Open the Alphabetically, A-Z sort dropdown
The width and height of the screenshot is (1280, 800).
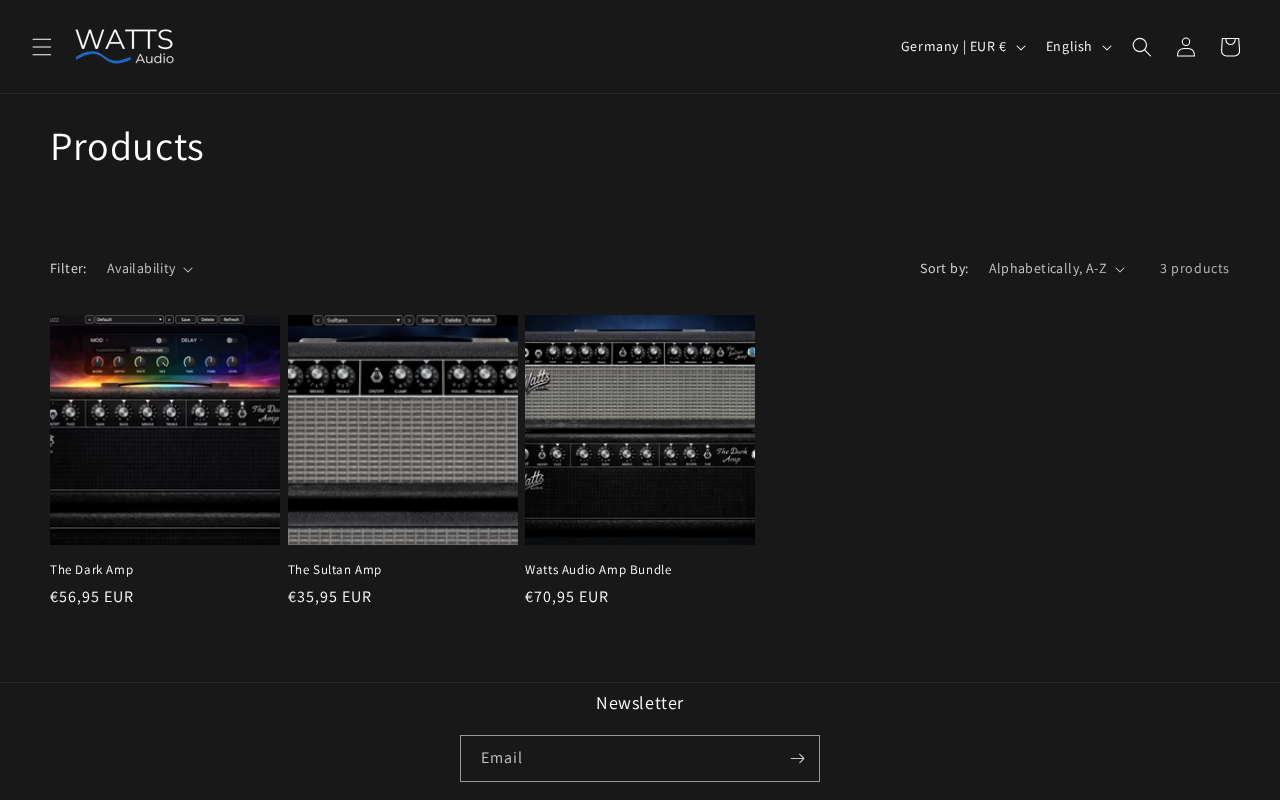(1057, 269)
